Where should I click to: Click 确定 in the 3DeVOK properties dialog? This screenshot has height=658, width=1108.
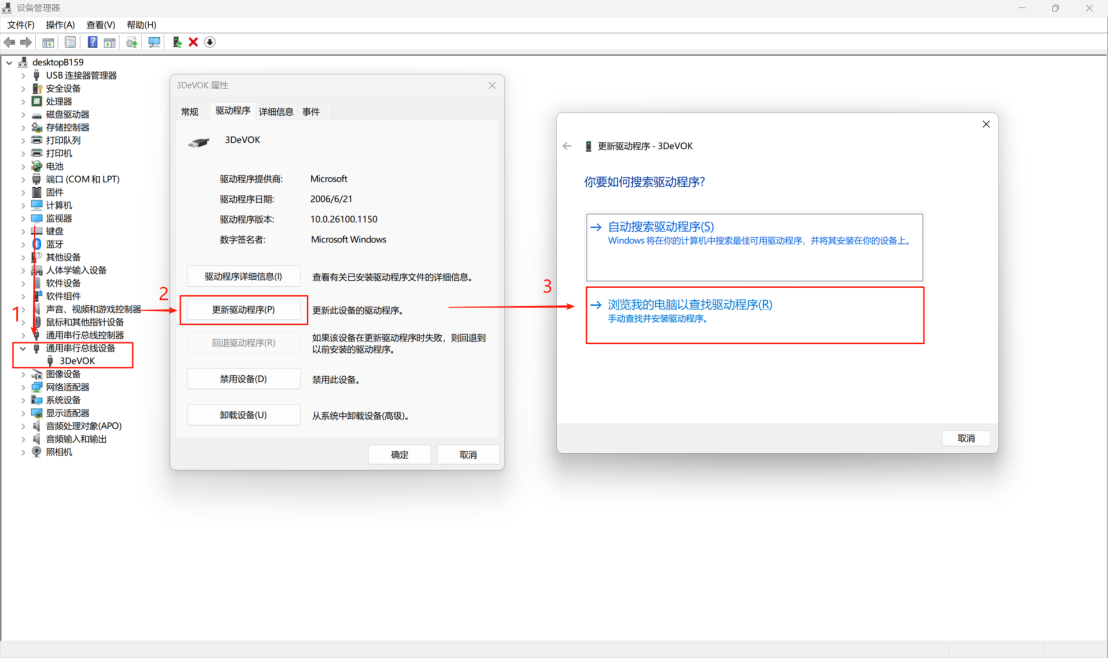coord(400,454)
